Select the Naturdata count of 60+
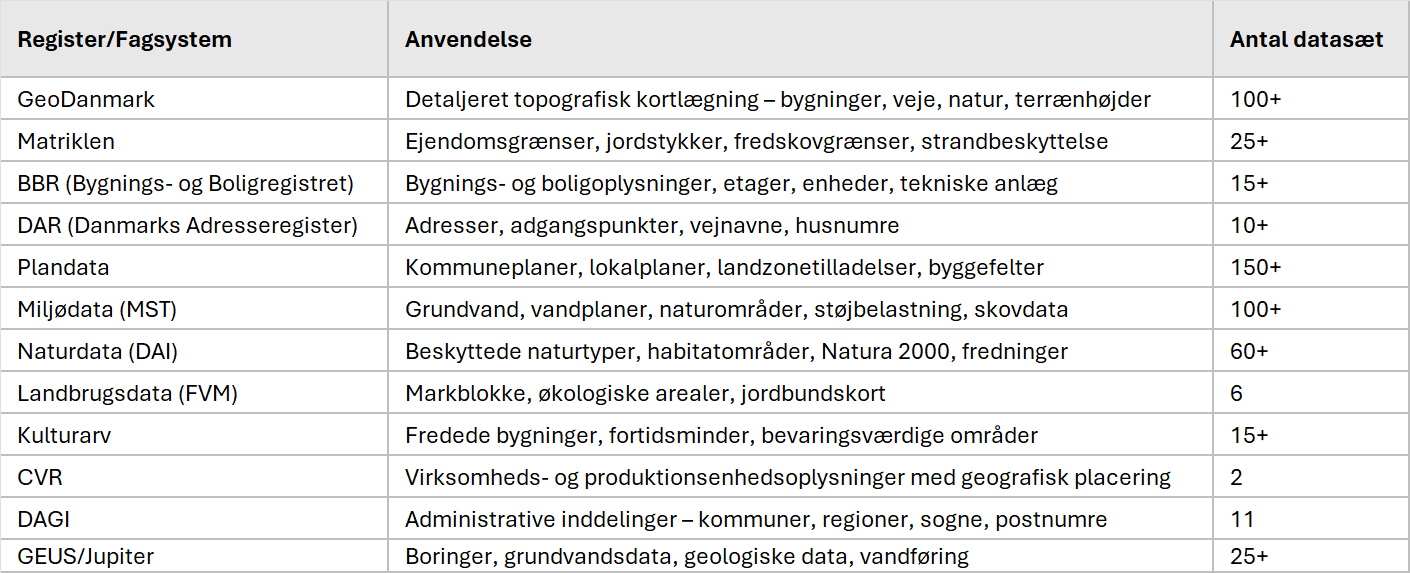The height and width of the screenshot is (573, 1410). tap(1250, 352)
